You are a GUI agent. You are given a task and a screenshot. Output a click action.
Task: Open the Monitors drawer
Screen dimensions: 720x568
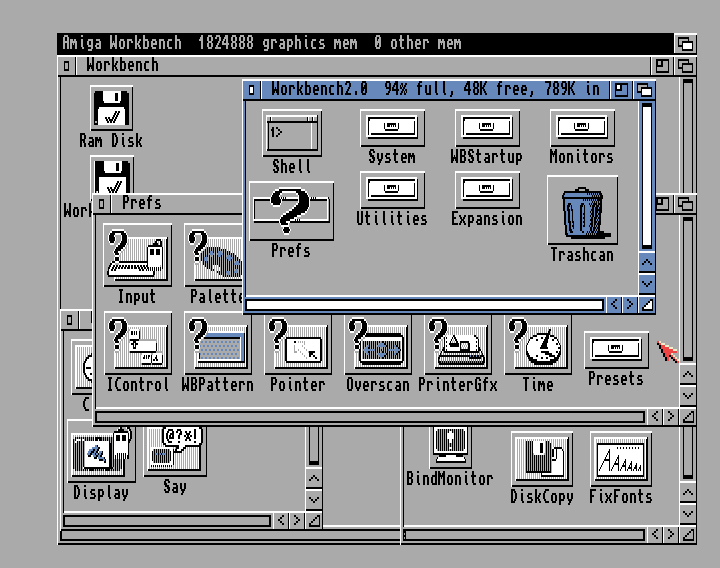[581, 128]
